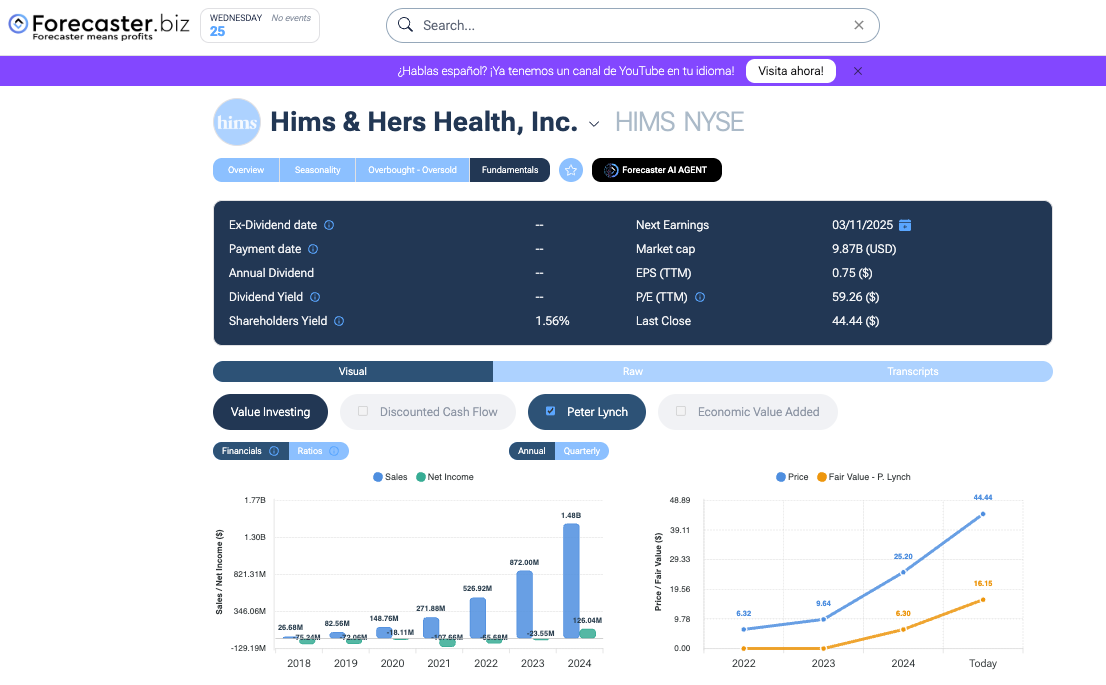Click the 2024 sales bar labeled 1.48B
The width and height of the screenshot is (1106, 685).
pyautogui.click(x=571, y=581)
